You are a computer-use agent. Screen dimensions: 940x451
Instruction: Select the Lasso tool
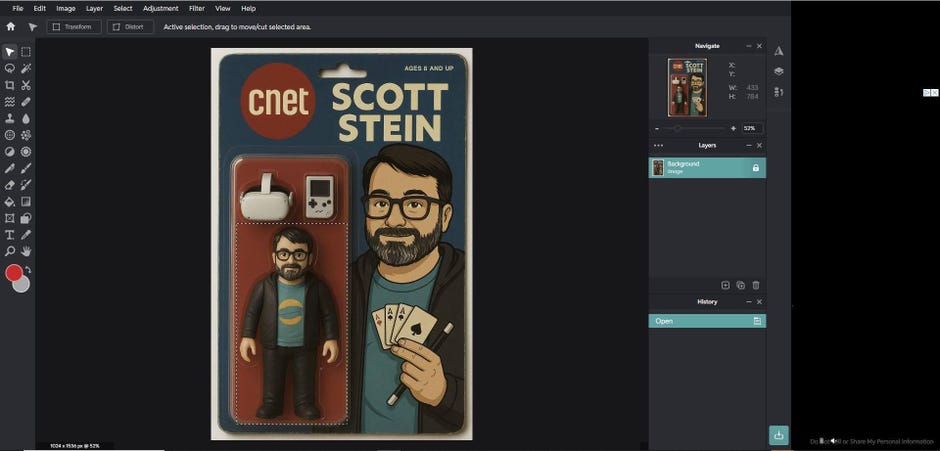click(x=10, y=68)
